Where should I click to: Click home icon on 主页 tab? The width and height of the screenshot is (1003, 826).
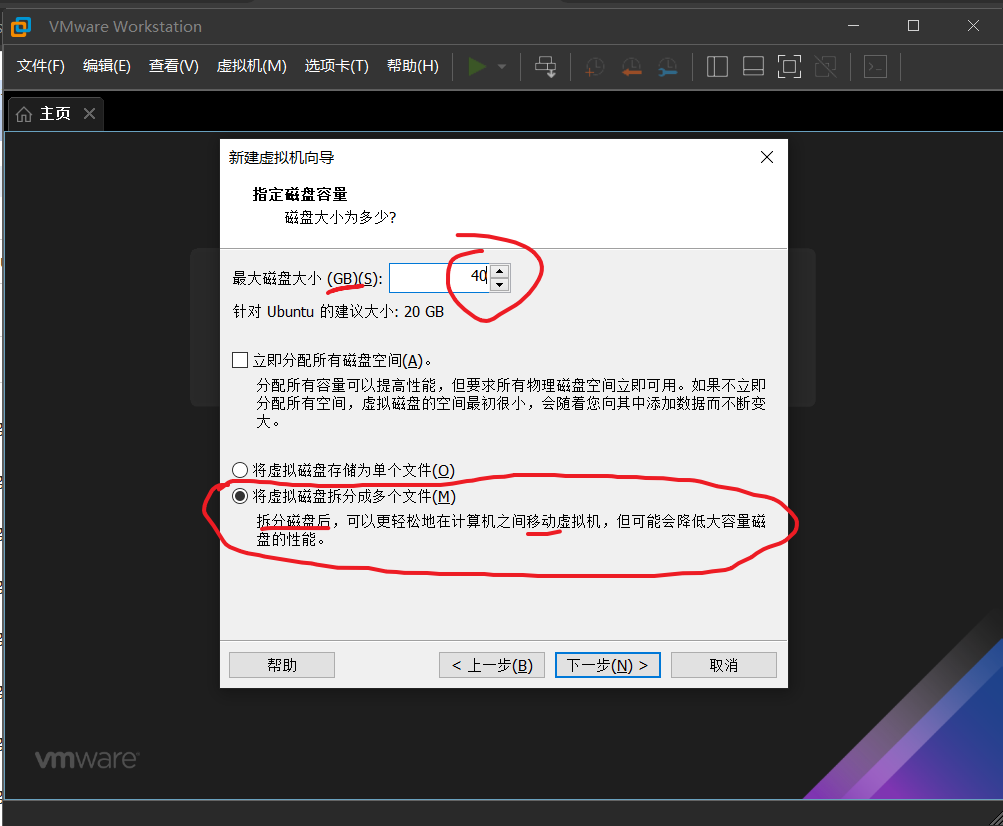[x=24, y=115]
